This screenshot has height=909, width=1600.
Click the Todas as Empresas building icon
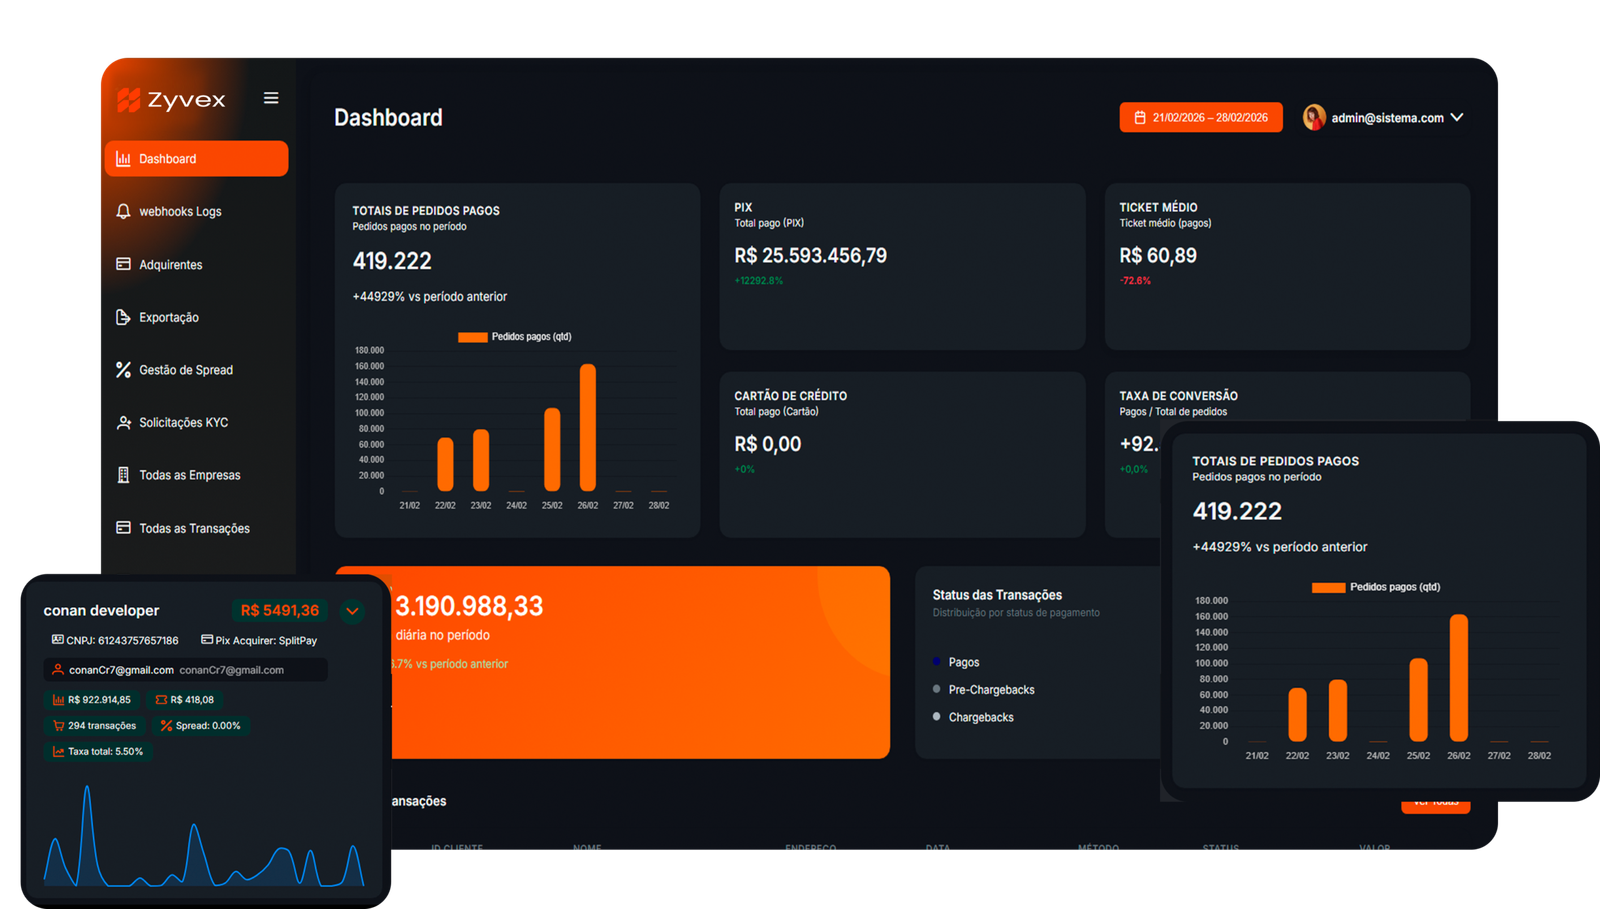pyautogui.click(x=123, y=475)
